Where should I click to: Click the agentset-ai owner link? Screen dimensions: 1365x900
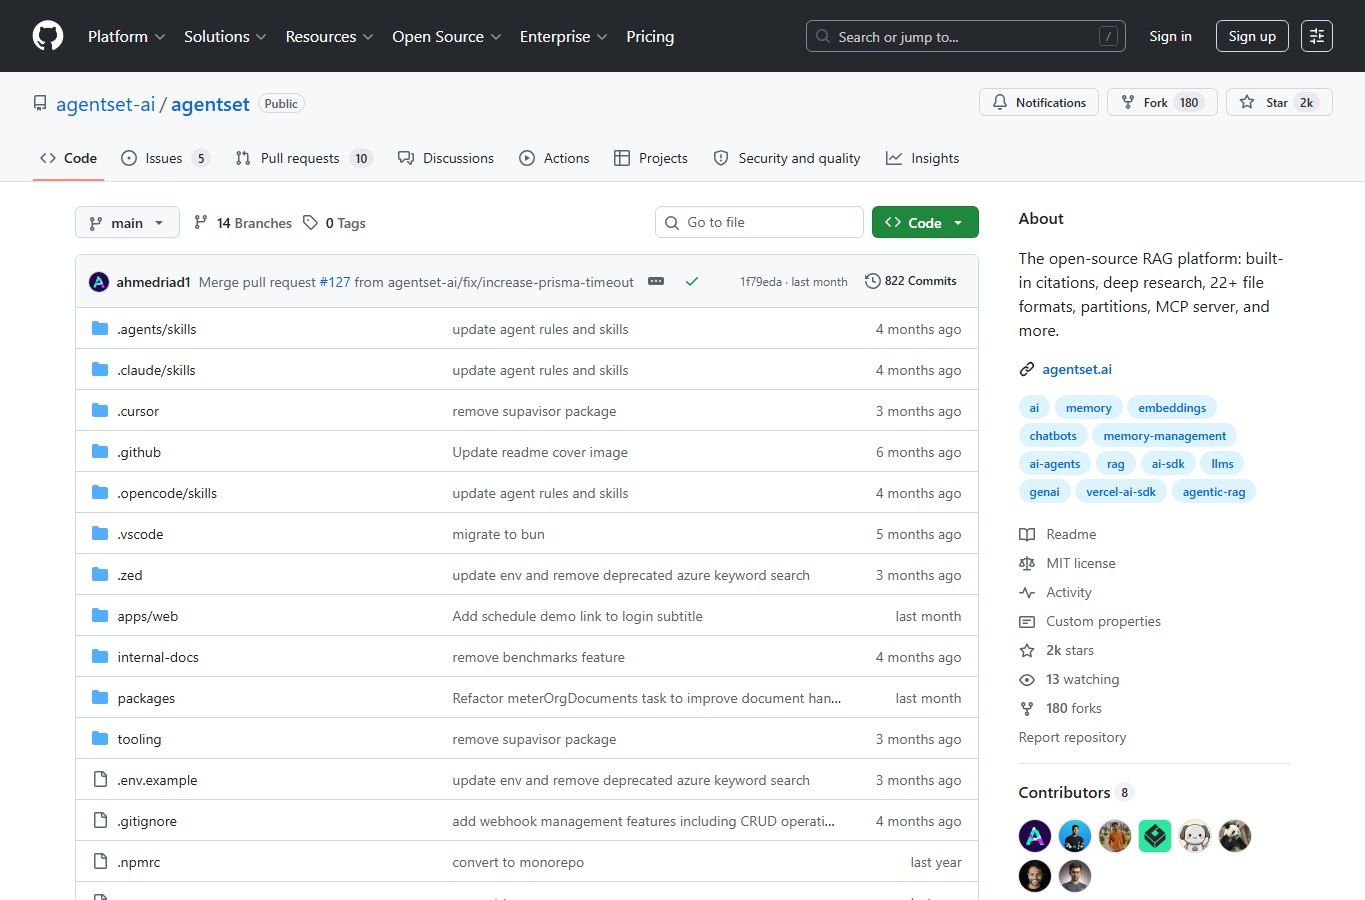click(x=106, y=104)
